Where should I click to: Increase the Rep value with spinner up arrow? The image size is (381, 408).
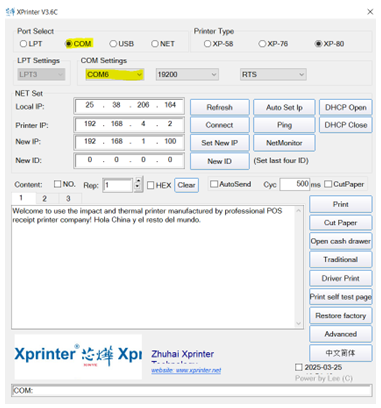[138, 181]
